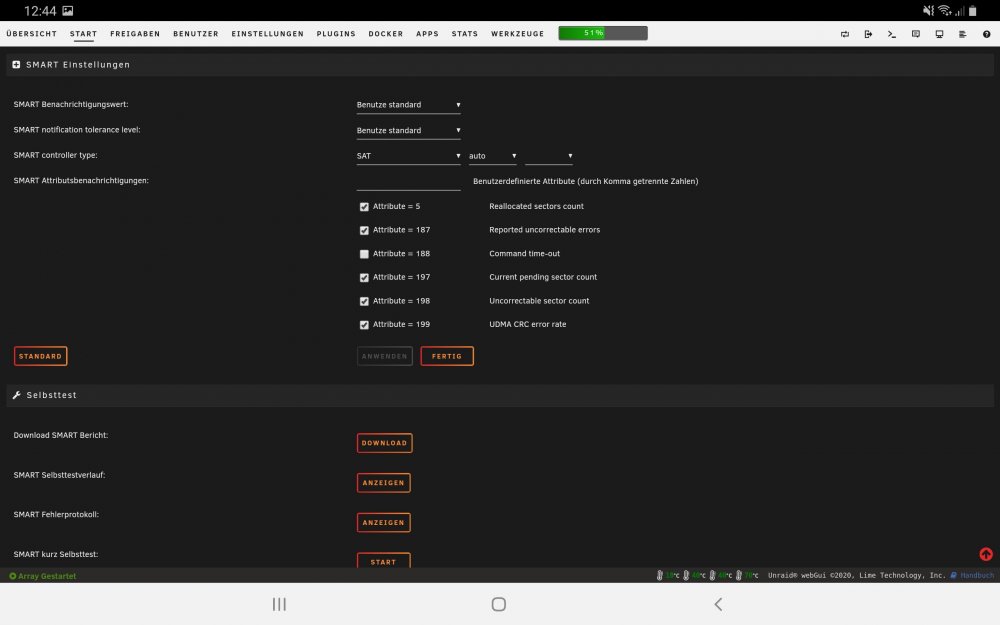Click the SMART Einstellungen section header
1000x625 pixels.
pos(500,64)
